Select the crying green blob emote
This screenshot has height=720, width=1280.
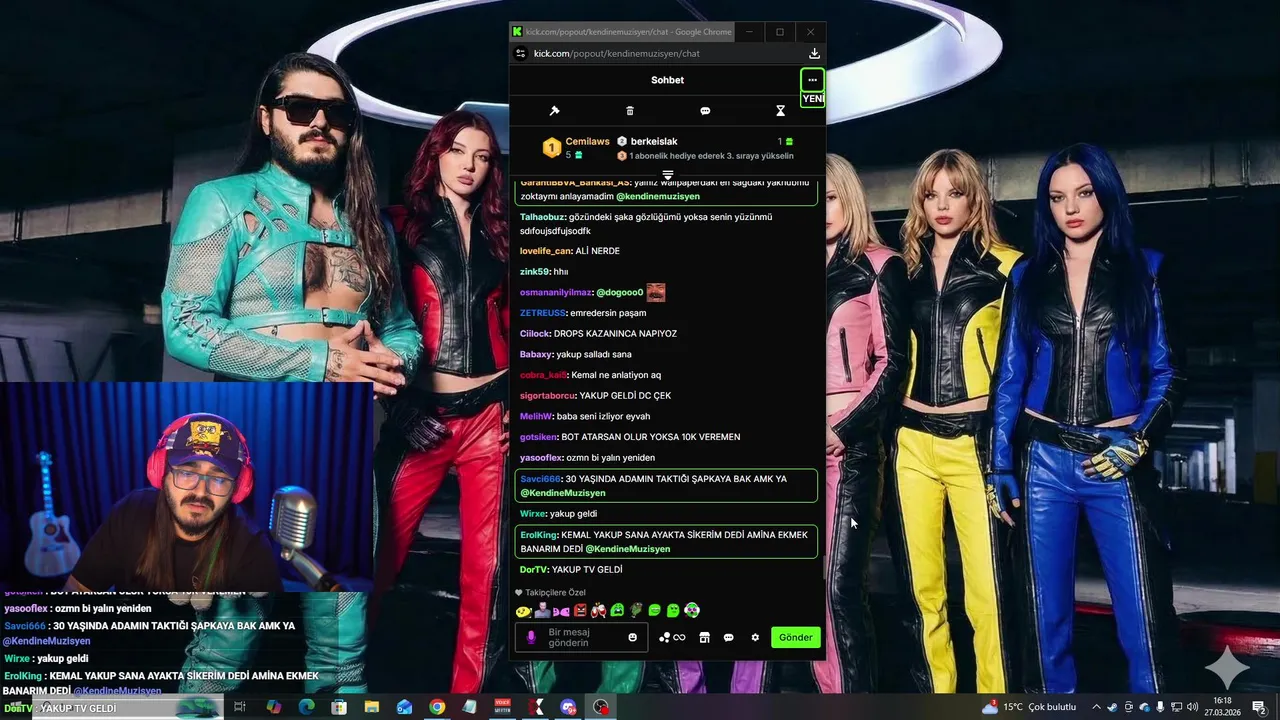617,610
